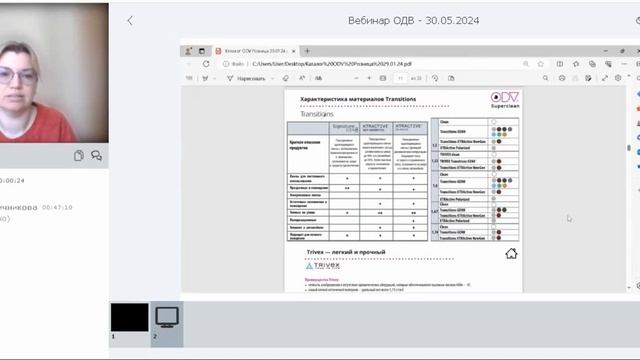Select slide thumbnail 1 (black)

tap(130, 317)
